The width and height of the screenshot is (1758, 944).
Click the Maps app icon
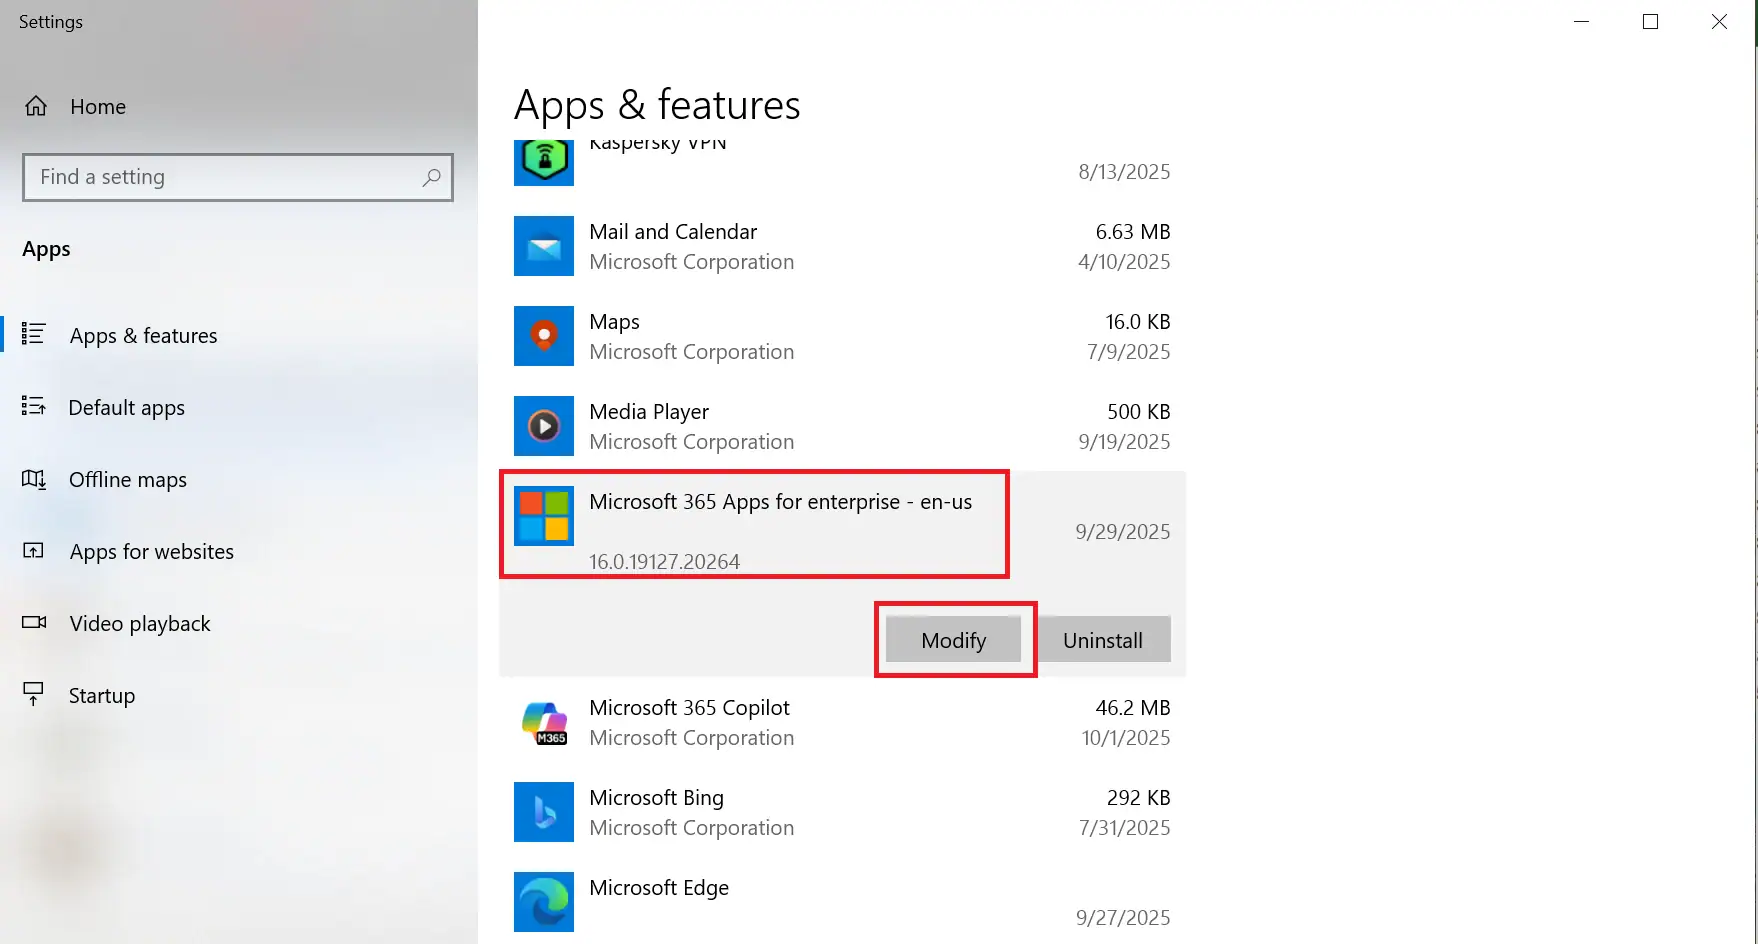[543, 336]
